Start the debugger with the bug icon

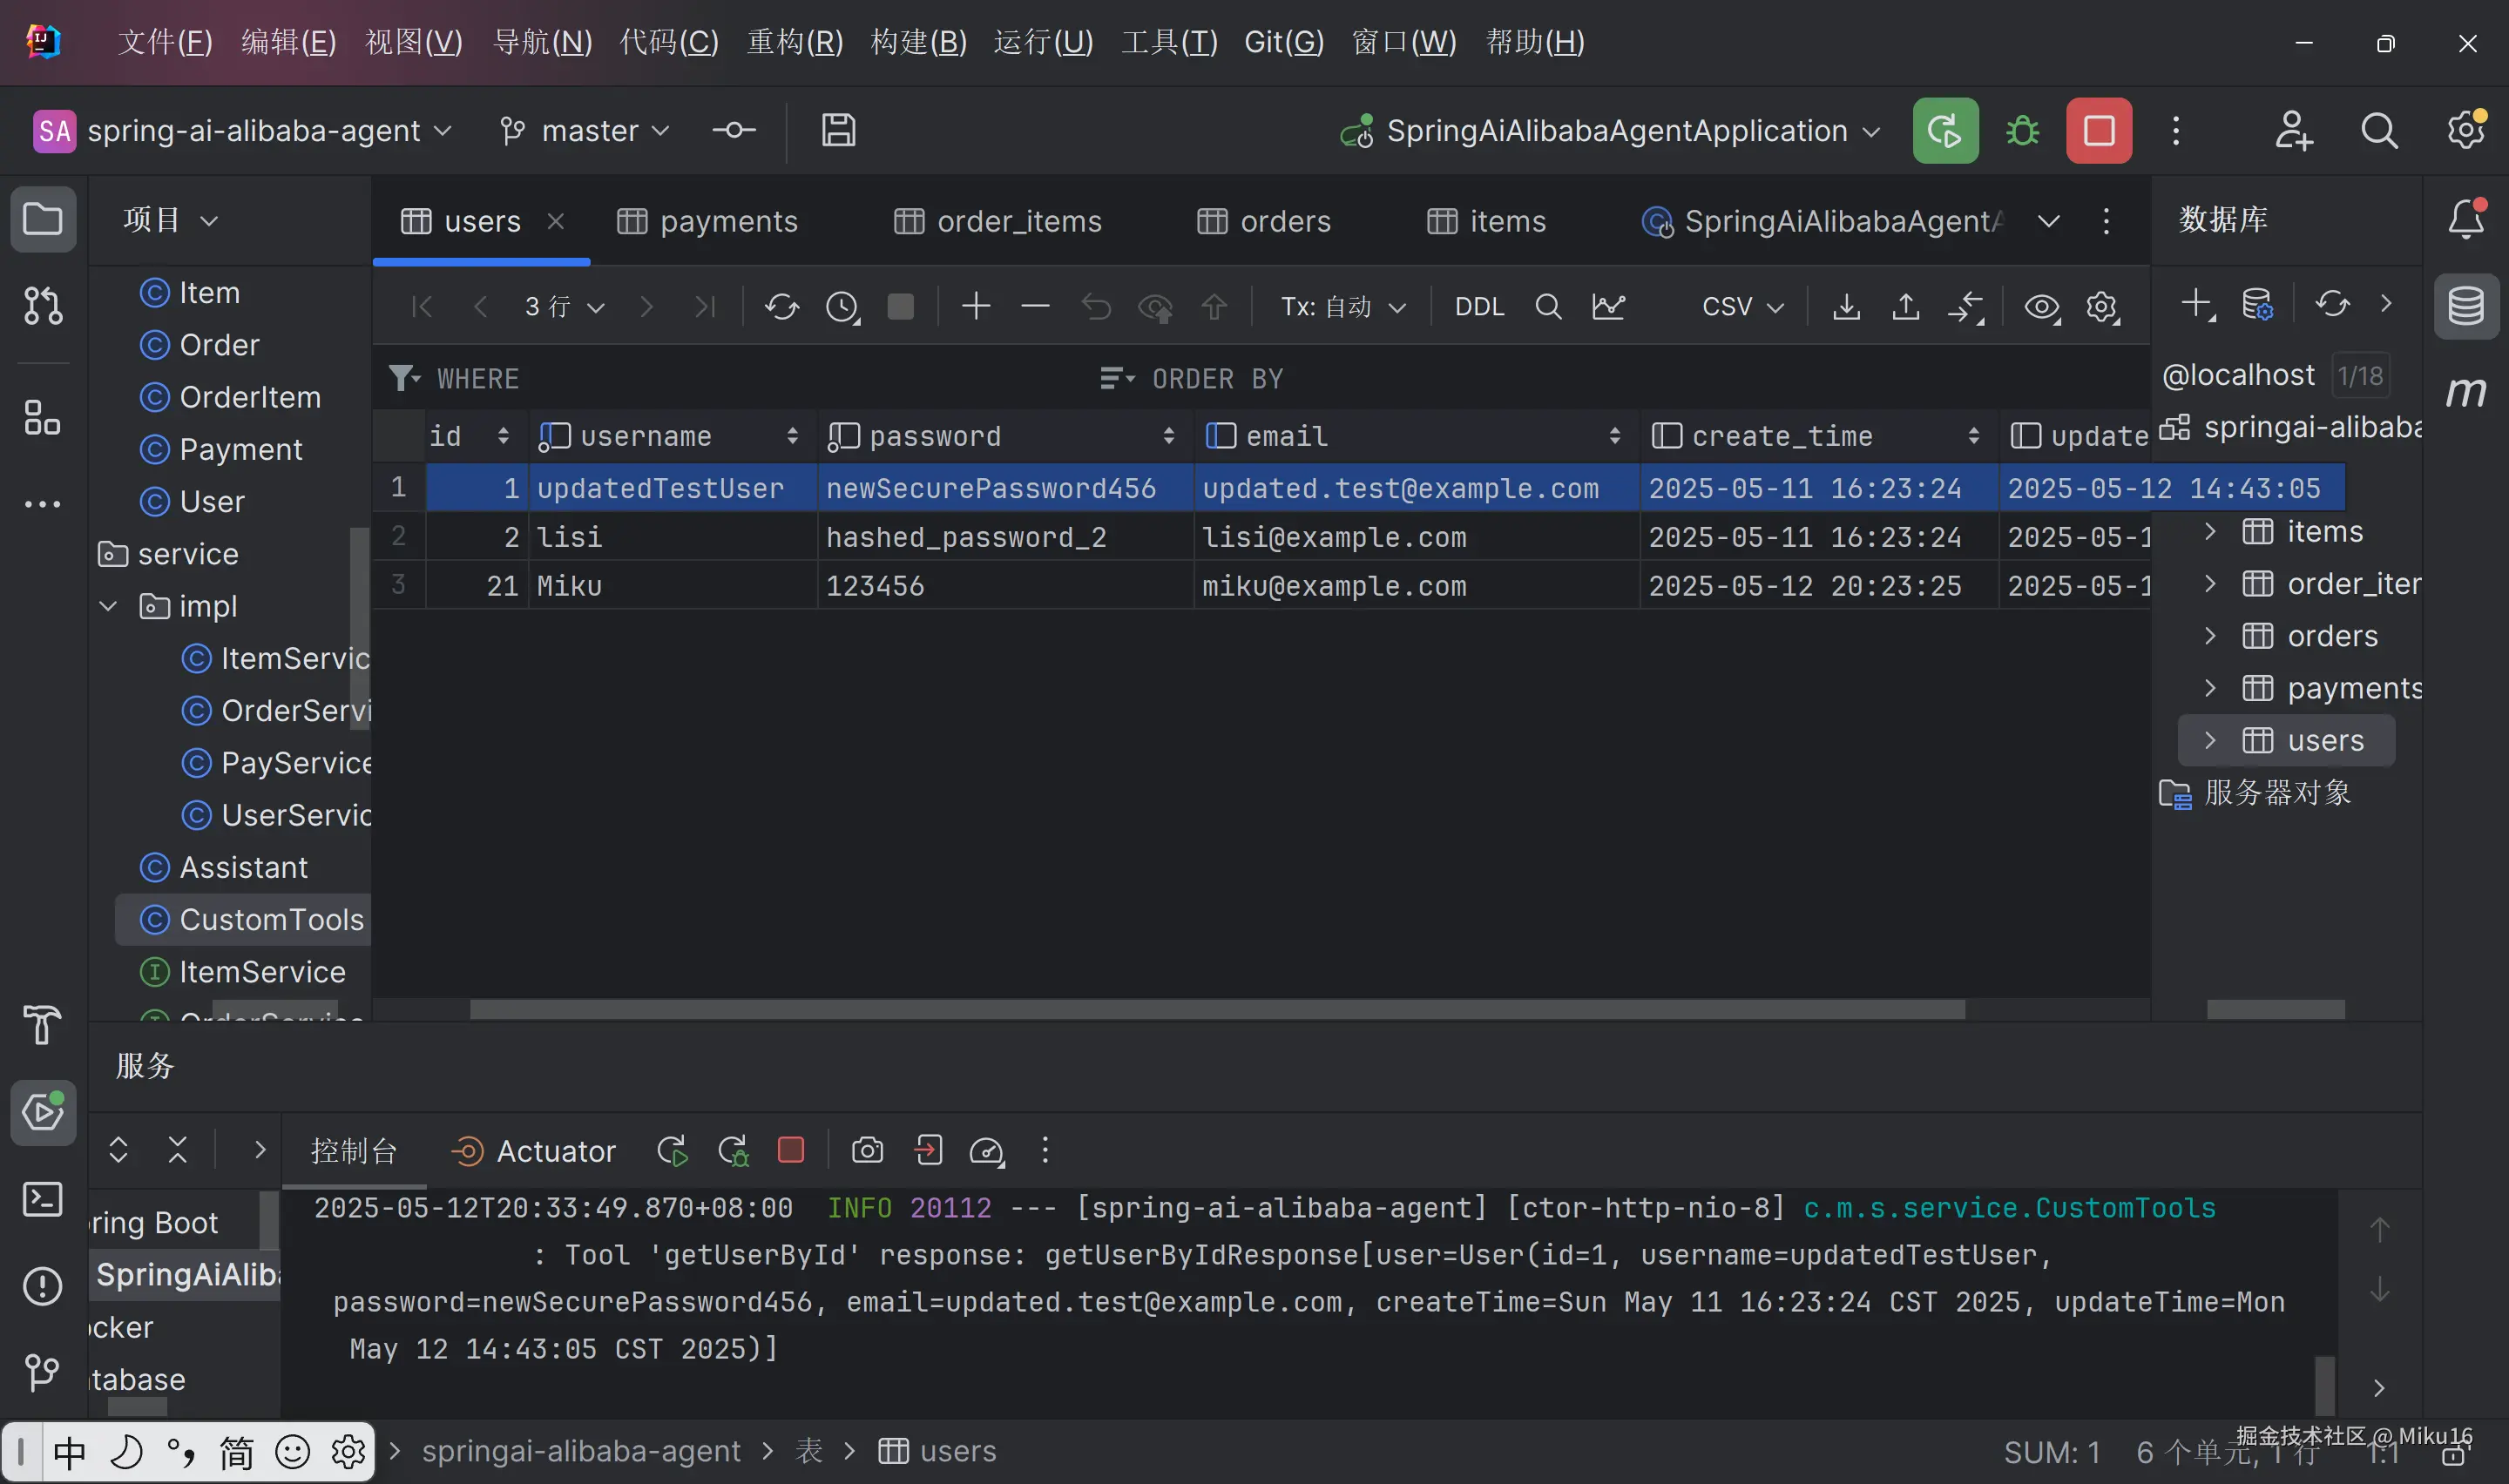click(x=2022, y=130)
